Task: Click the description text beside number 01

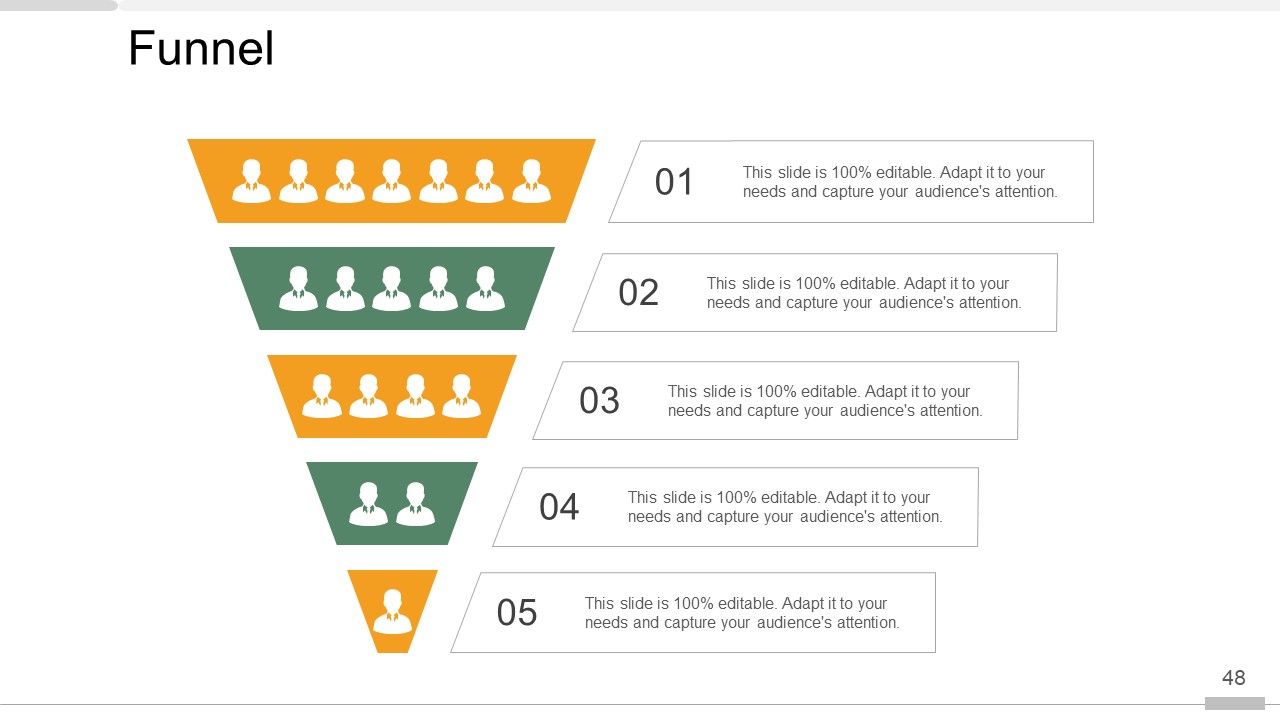Action: (899, 182)
